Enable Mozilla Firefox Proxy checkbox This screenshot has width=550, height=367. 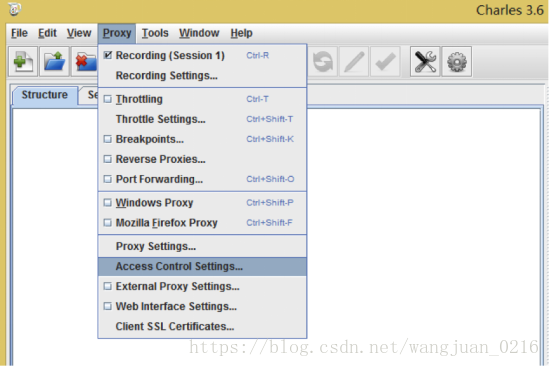[108, 223]
